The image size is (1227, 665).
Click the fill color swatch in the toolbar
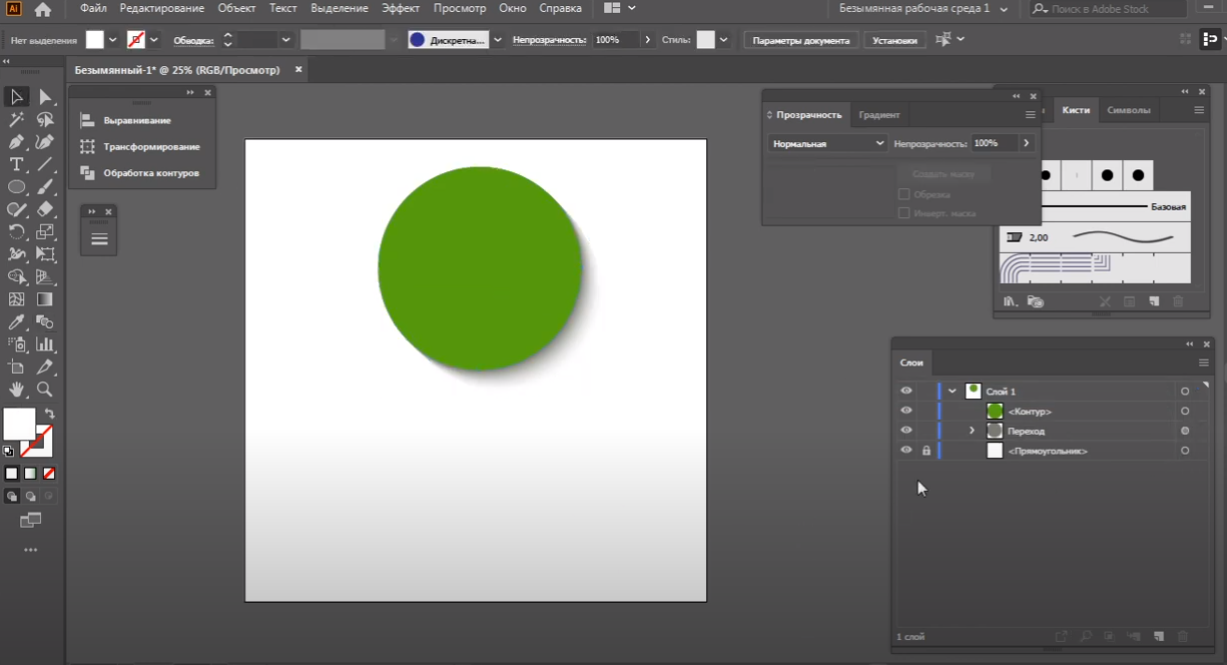19,424
